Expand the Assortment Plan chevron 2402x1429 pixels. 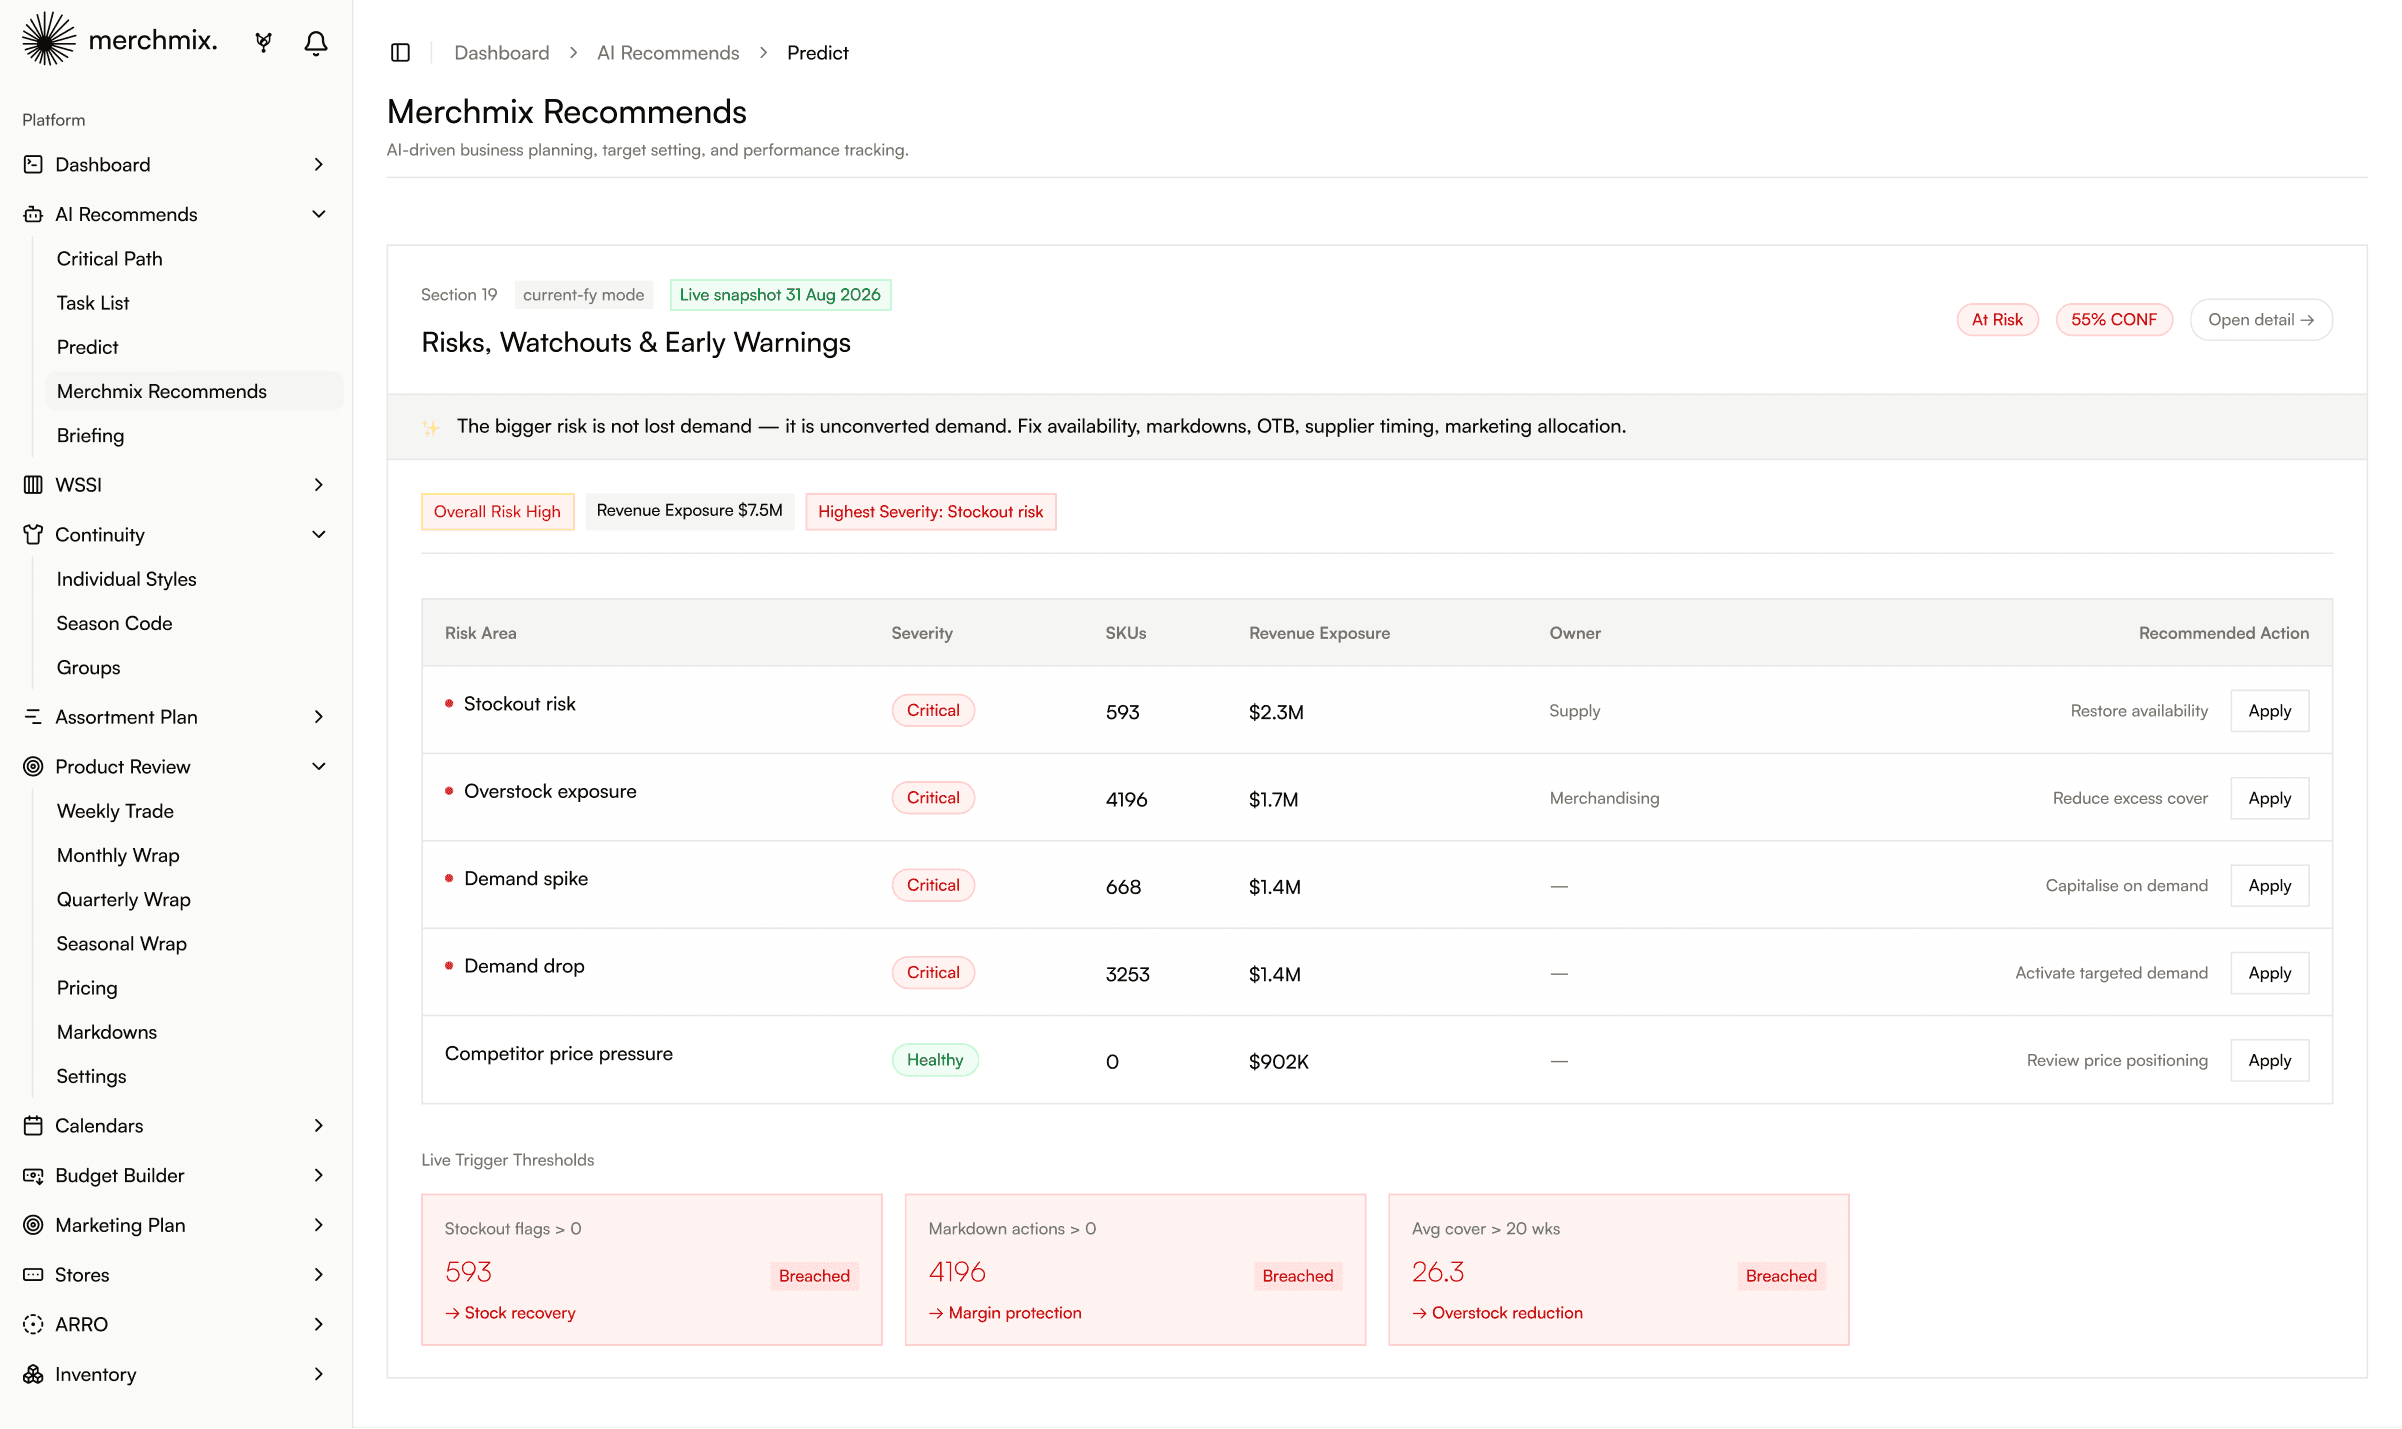pyautogui.click(x=319, y=716)
